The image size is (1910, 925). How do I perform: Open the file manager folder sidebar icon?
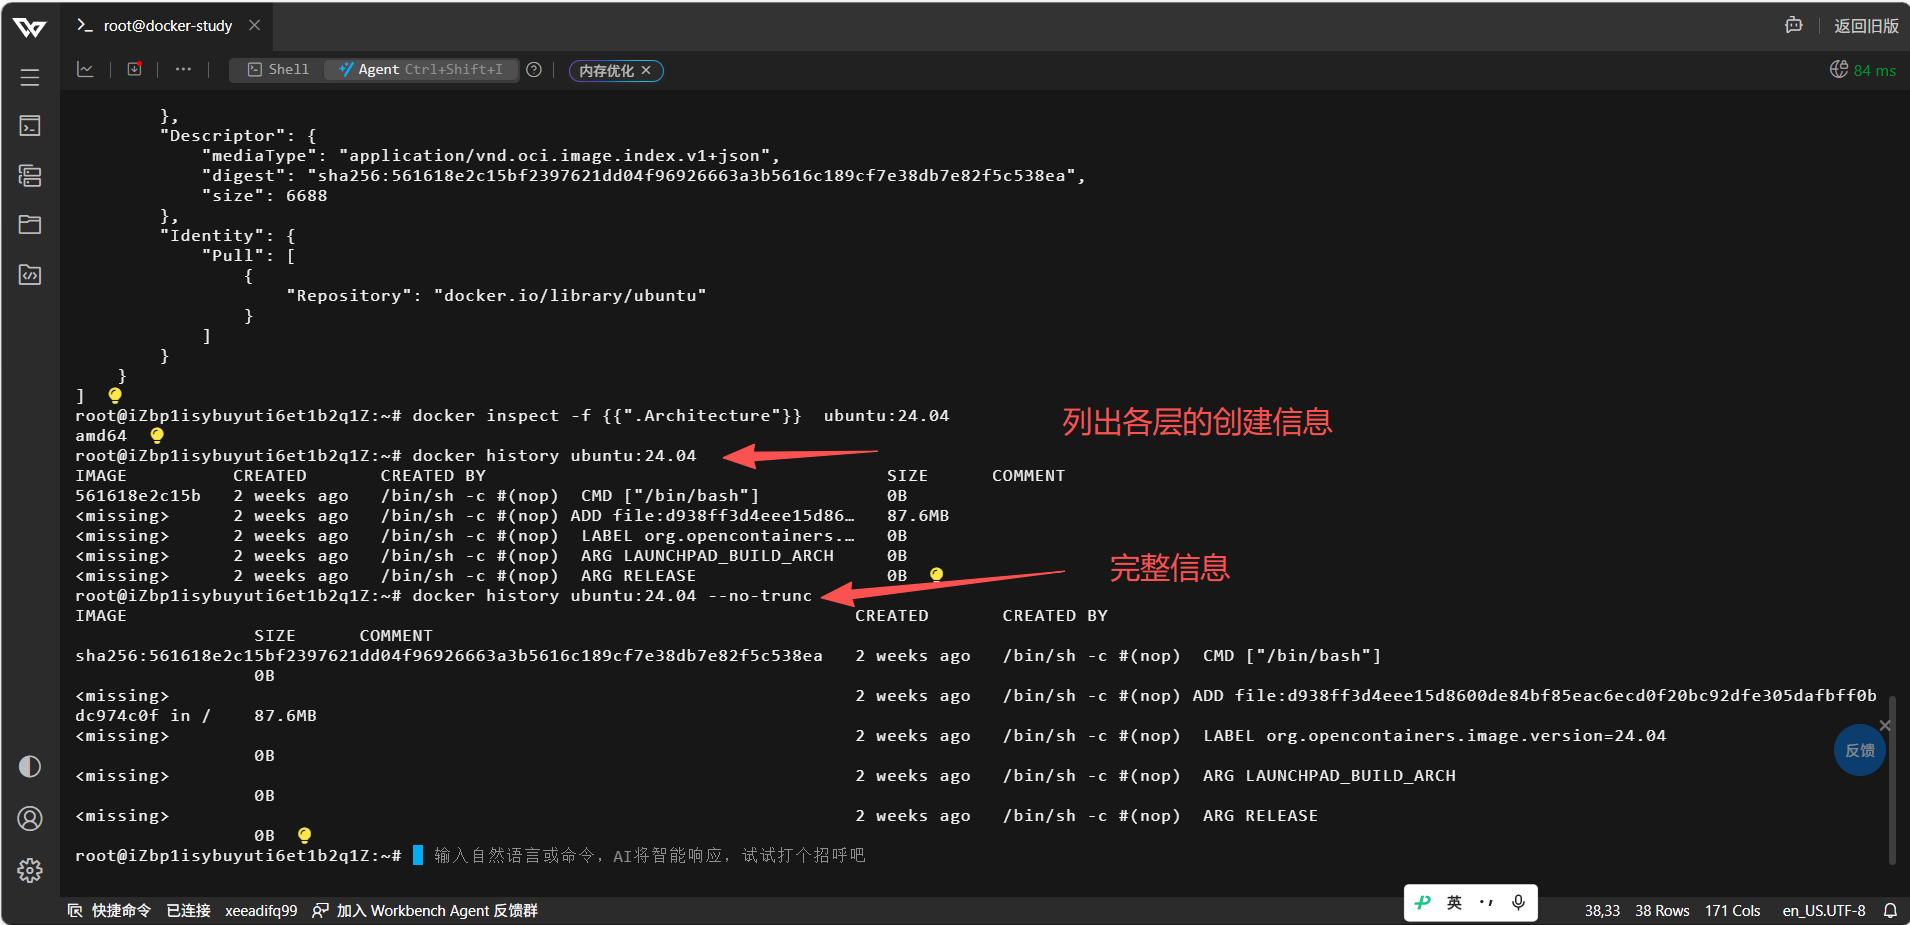30,224
